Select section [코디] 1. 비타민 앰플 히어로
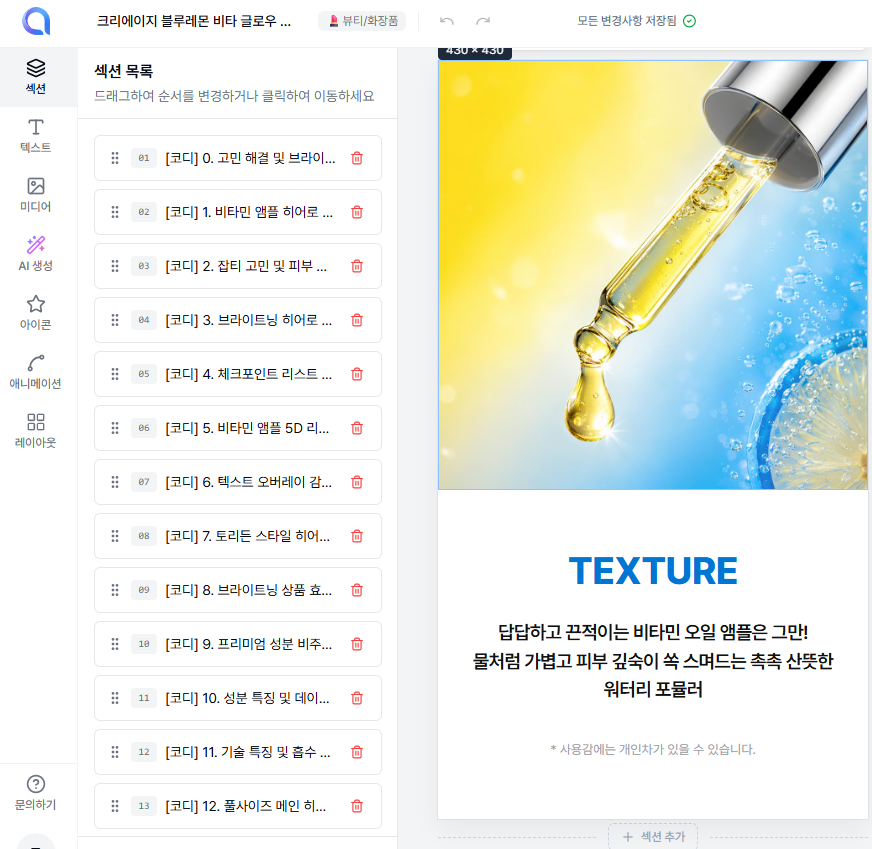Screen dimensions: 872x849 click(x=238, y=212)
